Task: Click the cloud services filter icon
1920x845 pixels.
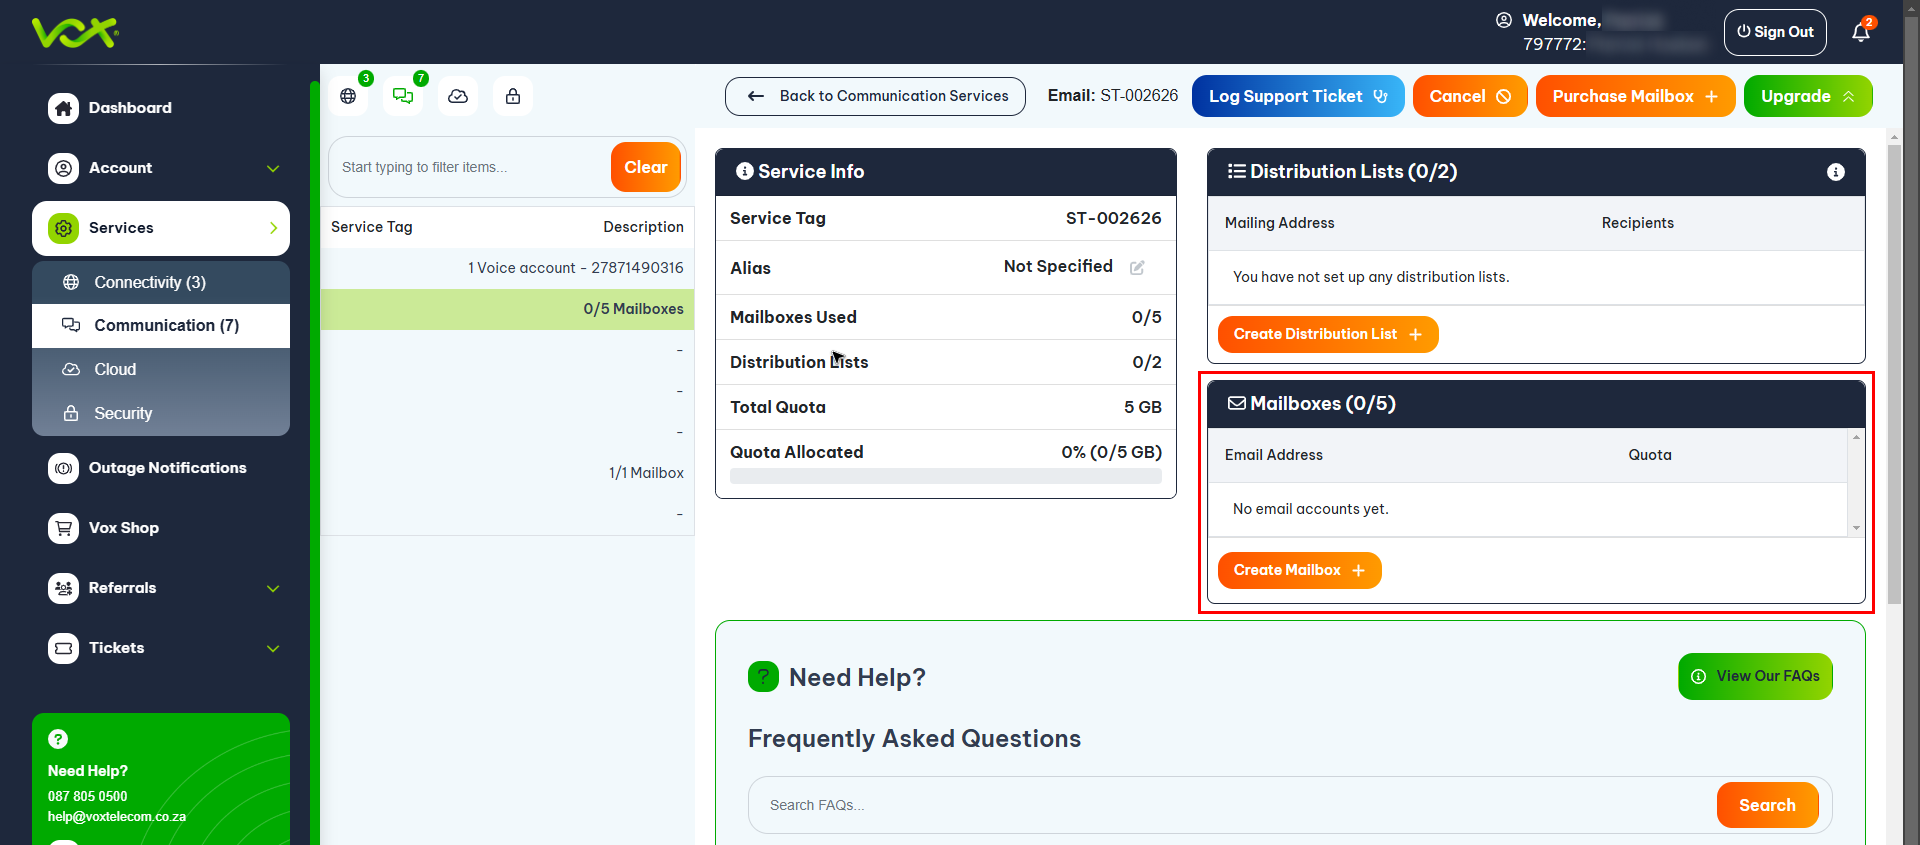Action: point(458,97)
